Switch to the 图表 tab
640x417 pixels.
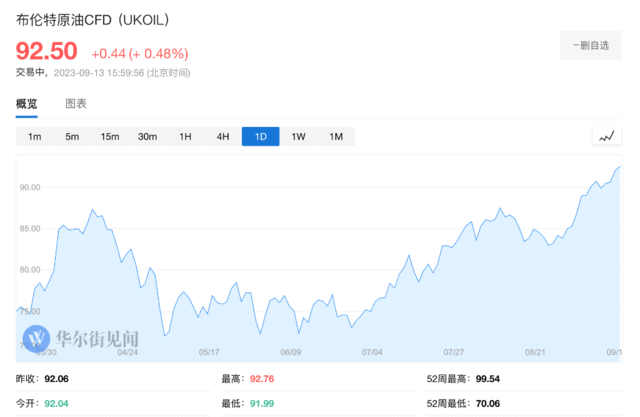pyautogui.click(x=76, y=104)
